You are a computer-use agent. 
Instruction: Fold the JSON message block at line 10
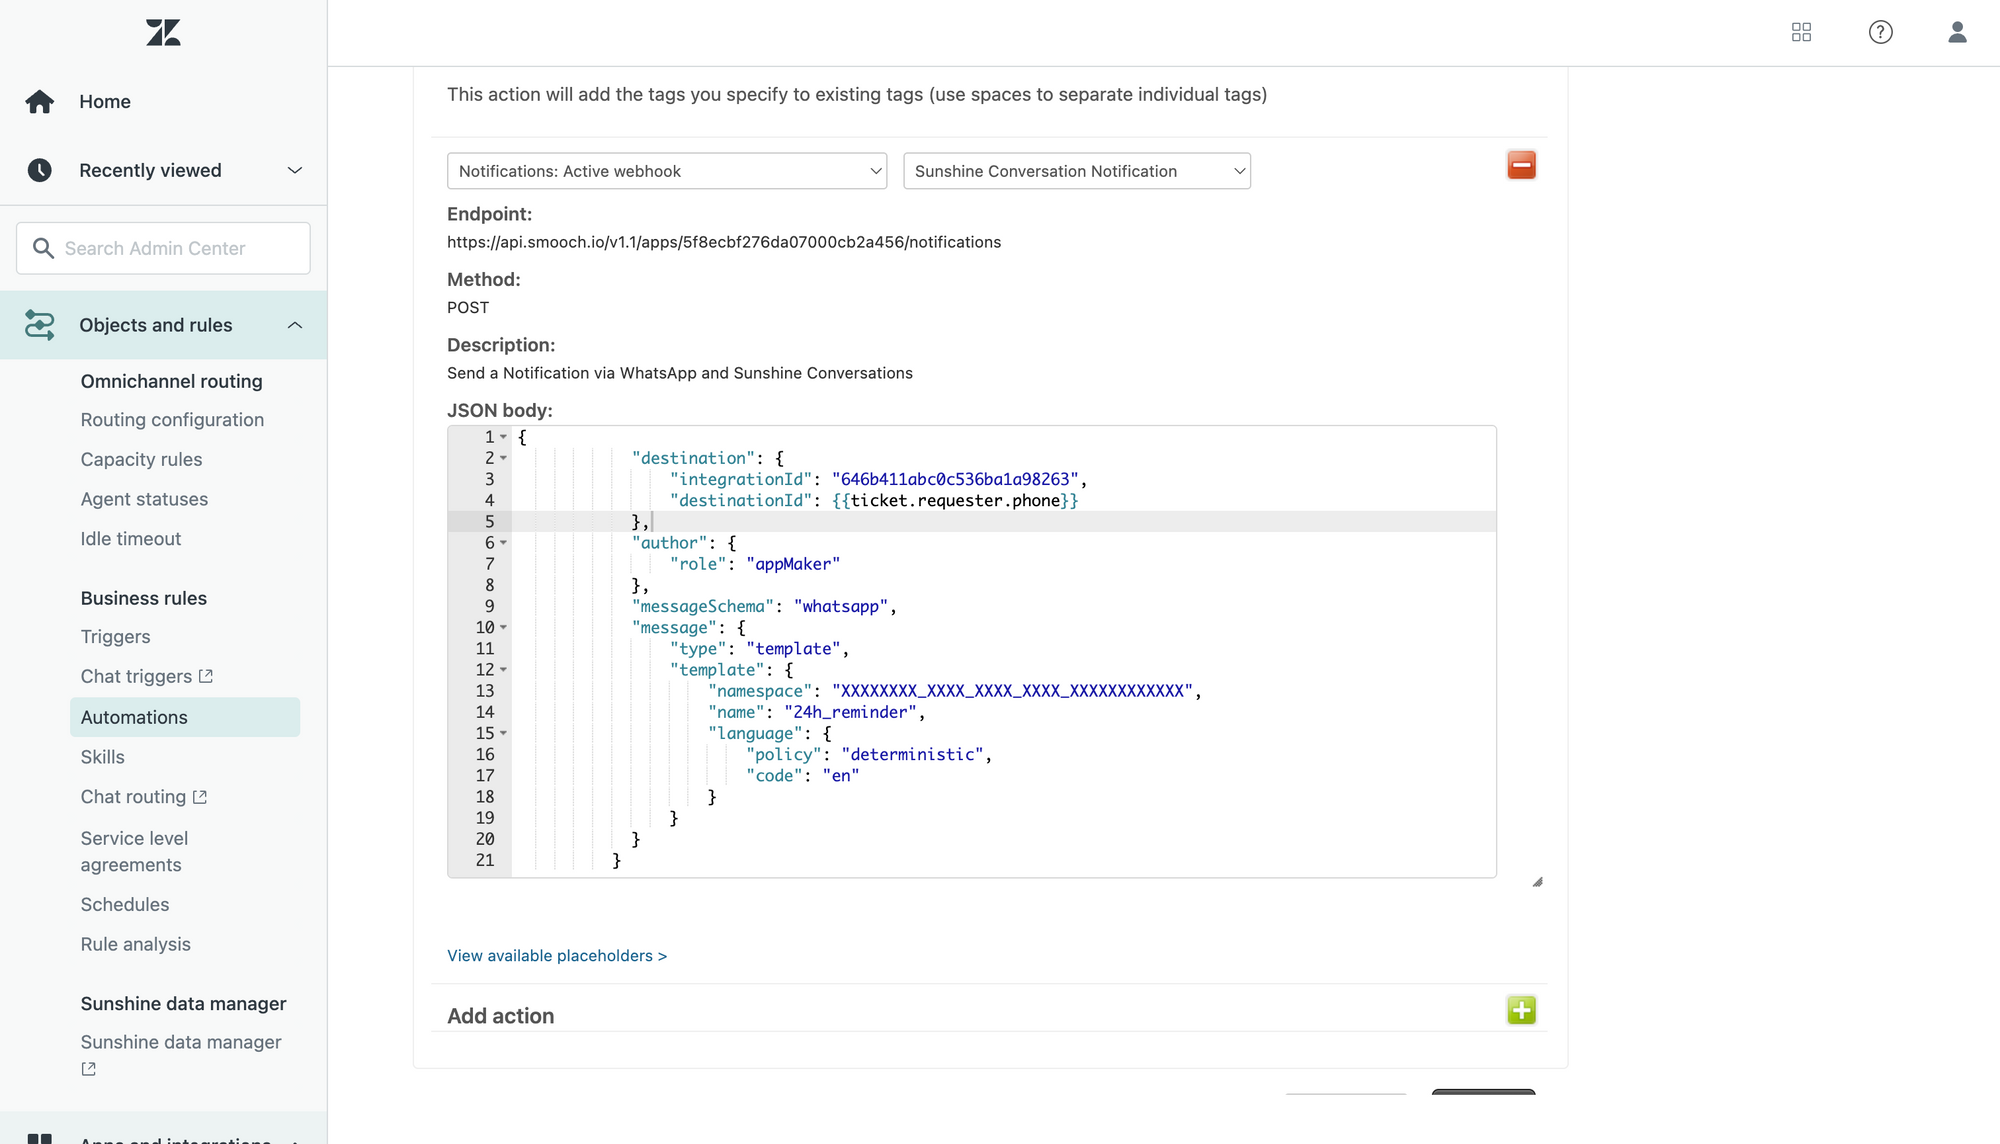click(x=503, y=627)
